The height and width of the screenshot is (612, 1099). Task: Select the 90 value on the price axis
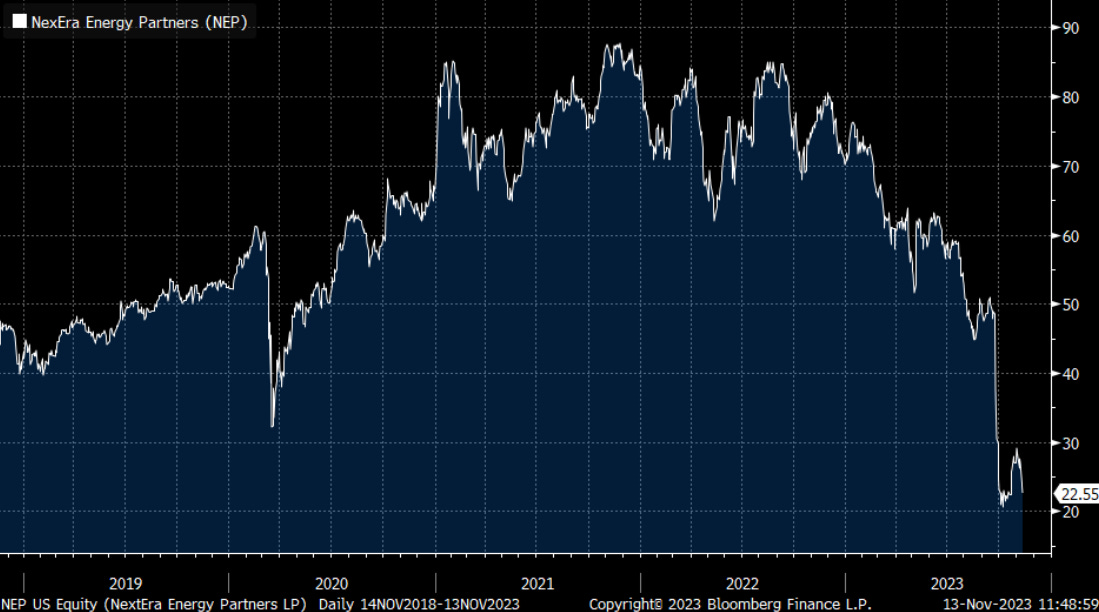(x=1071, y=28)
